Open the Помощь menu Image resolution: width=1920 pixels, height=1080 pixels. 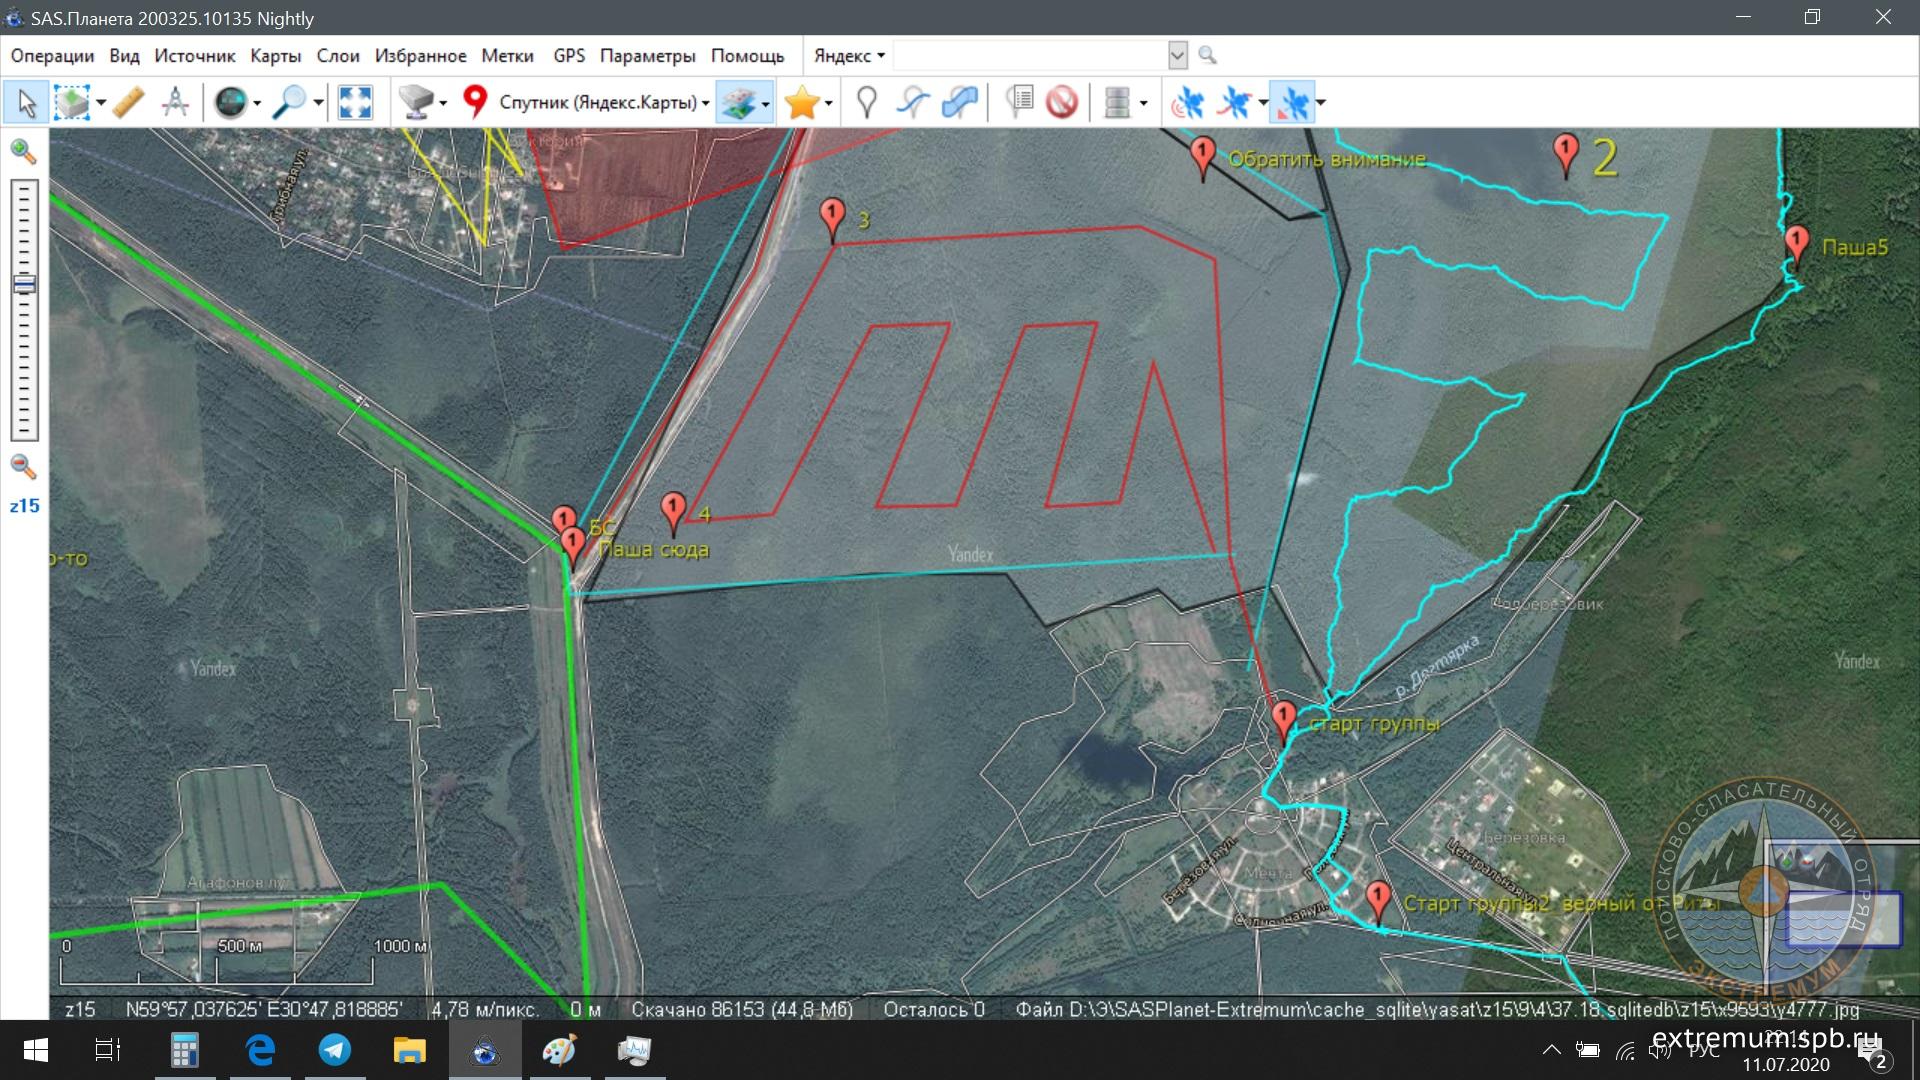click(x=747, y=56)
